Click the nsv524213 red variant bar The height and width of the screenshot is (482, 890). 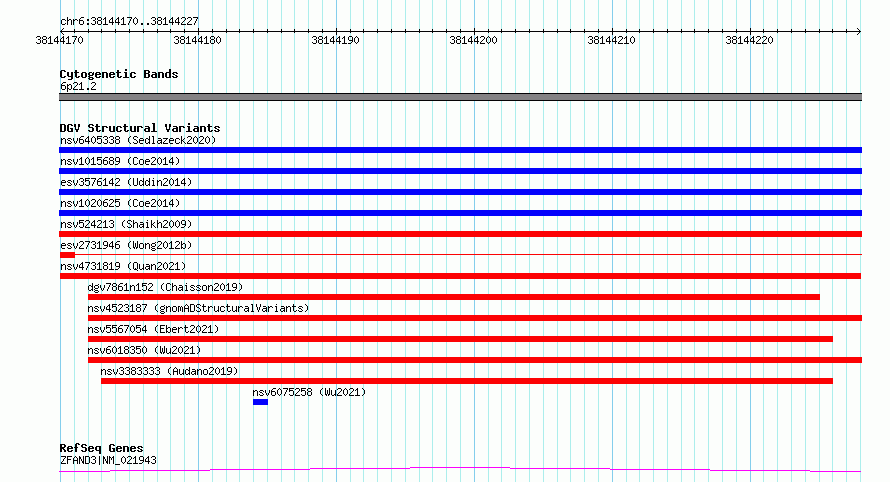[x=460, y=234]
